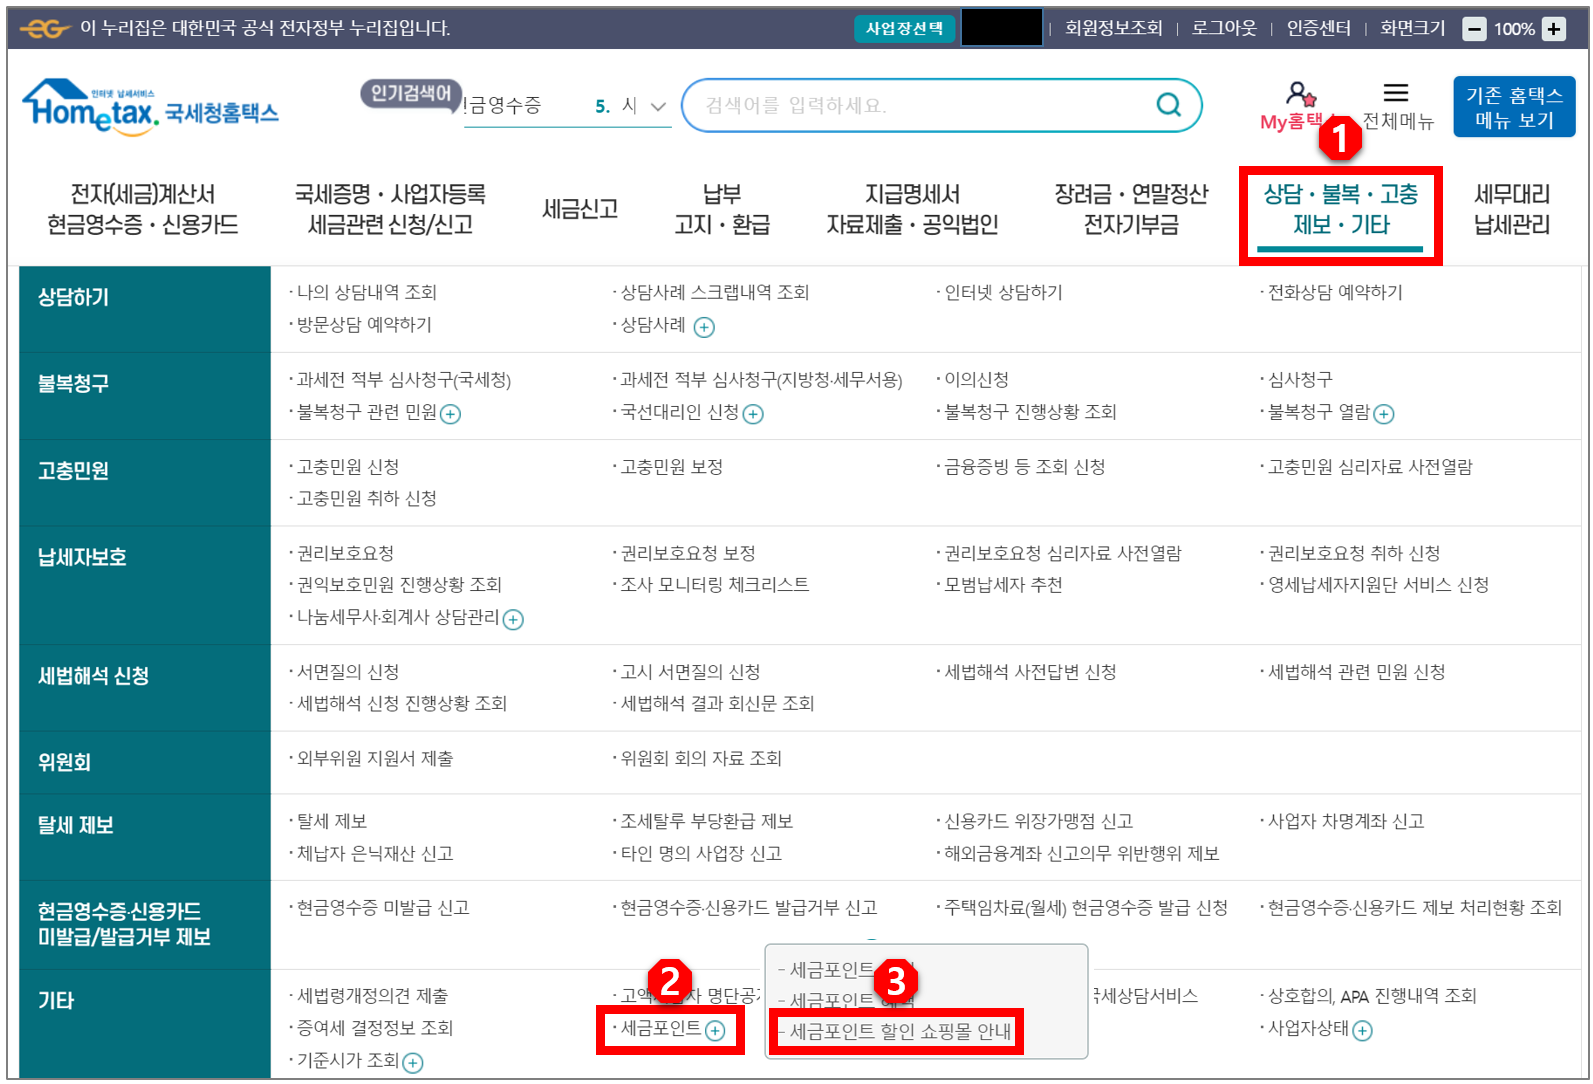Open 과세전 적부 심사청구(국세청)
1593x1084 pixels.
pyautogui.click(x=404, y=380)
